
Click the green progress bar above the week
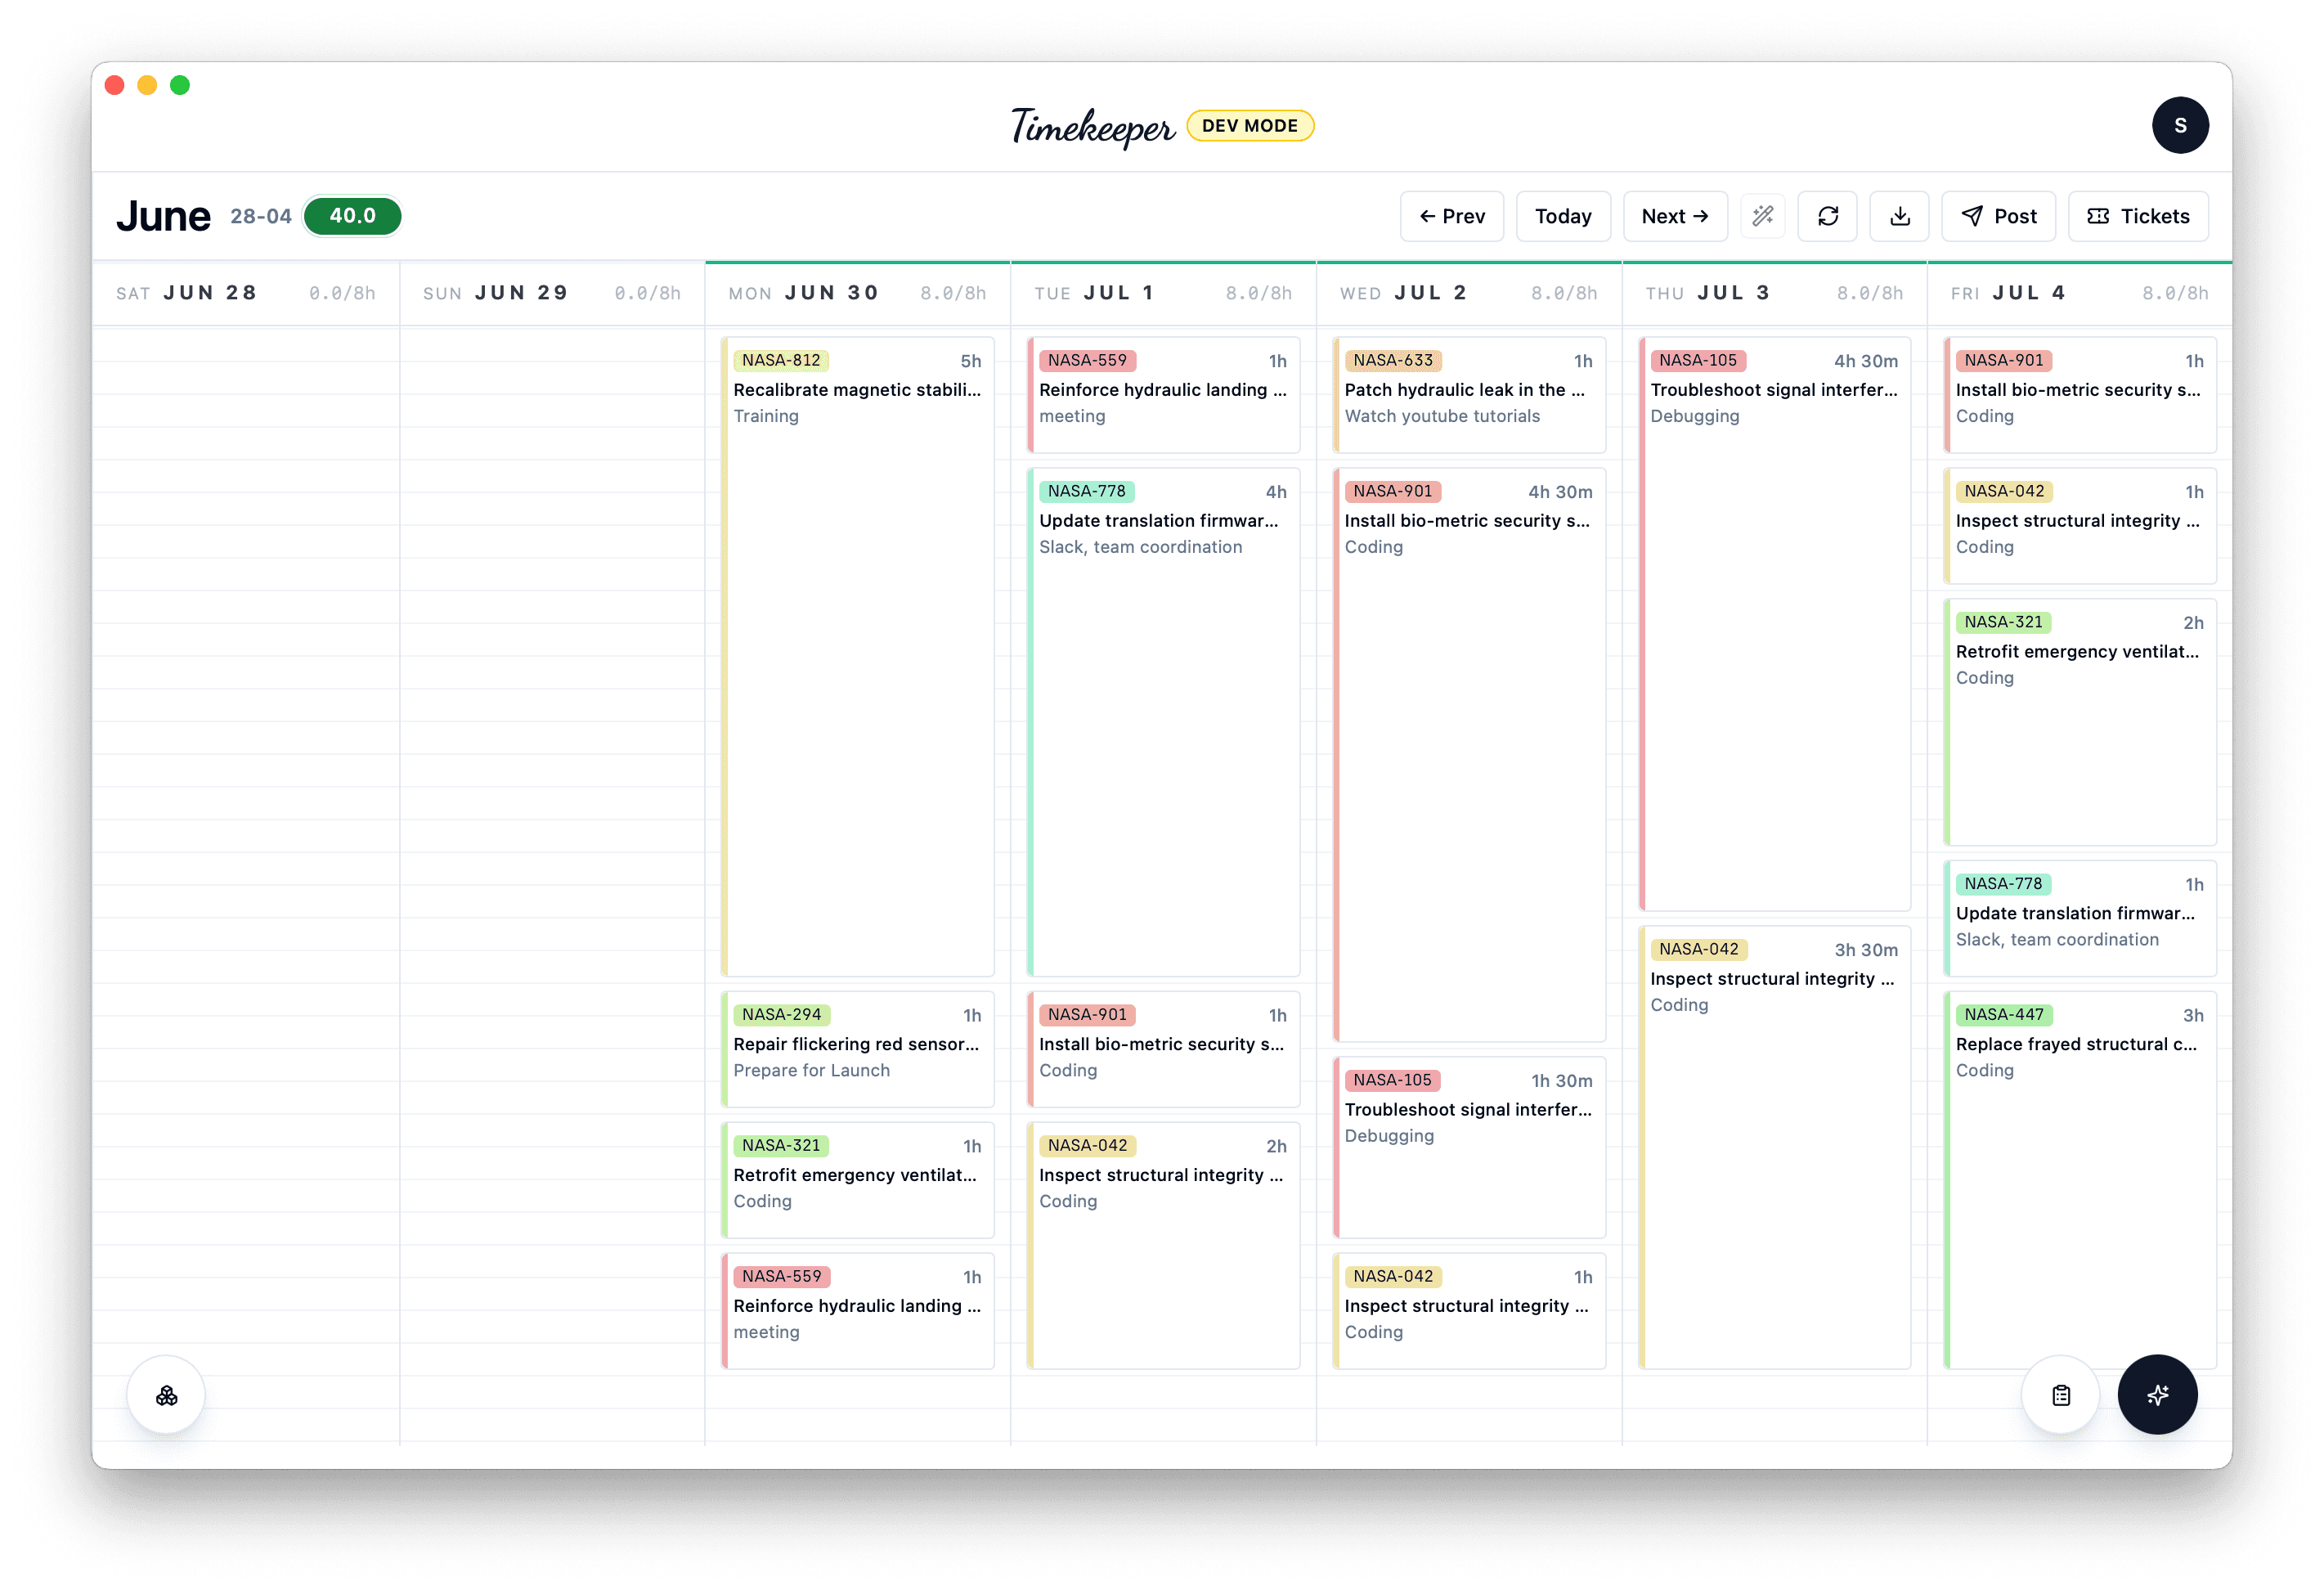point(1460,262)
